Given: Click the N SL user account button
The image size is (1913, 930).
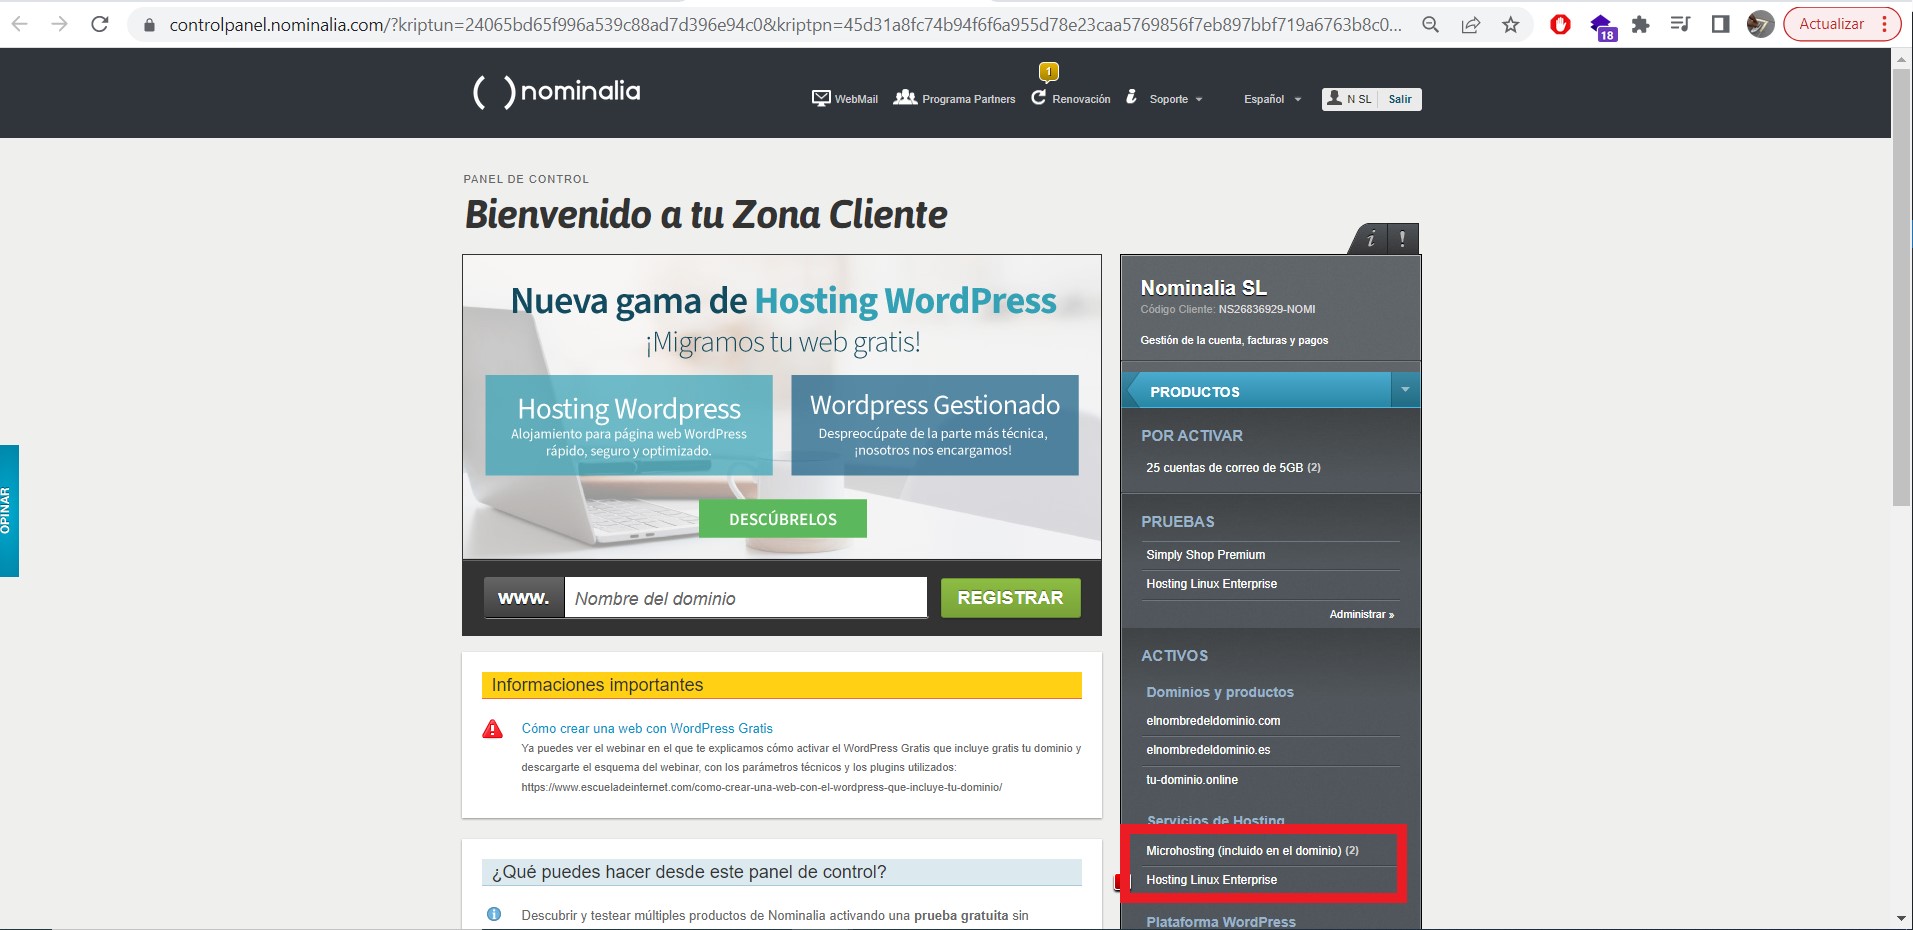Looking at the screenshot, I should pyautogui.click(x=1349, y=98).
